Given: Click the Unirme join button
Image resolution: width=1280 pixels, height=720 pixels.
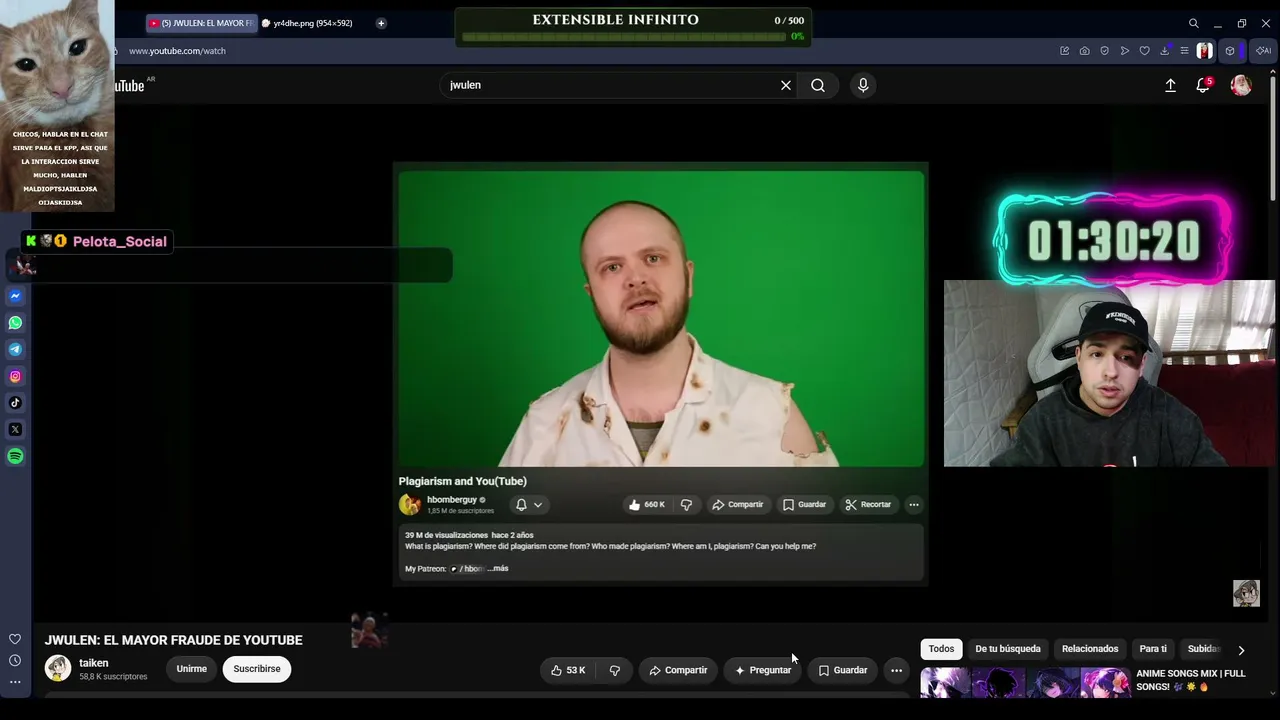Looking at the screenshot, I should [x=191, y=669].
